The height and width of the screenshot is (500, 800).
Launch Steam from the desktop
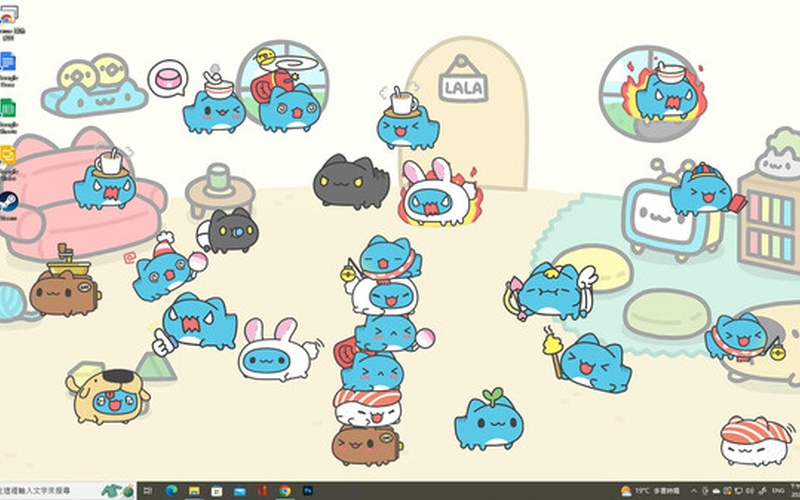click(8, 205)
